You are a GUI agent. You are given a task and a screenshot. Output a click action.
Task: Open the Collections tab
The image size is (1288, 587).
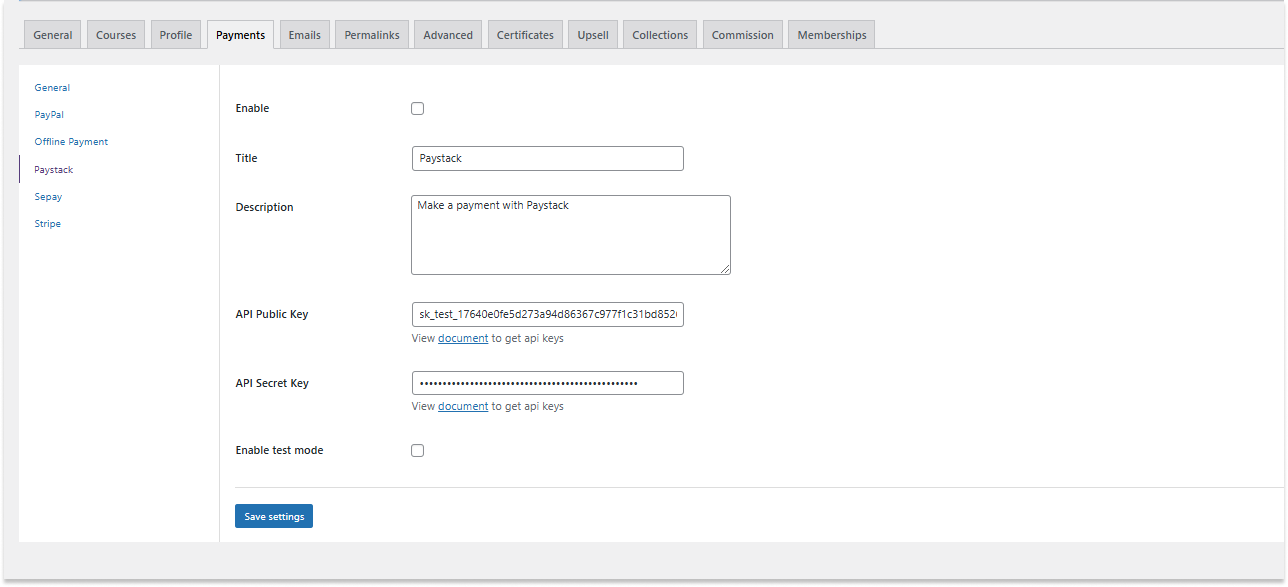point(660,35)
